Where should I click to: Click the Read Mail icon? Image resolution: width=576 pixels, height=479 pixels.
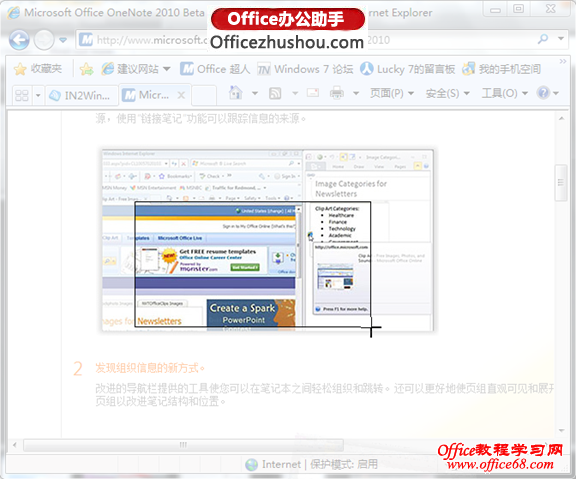[313, 93]
